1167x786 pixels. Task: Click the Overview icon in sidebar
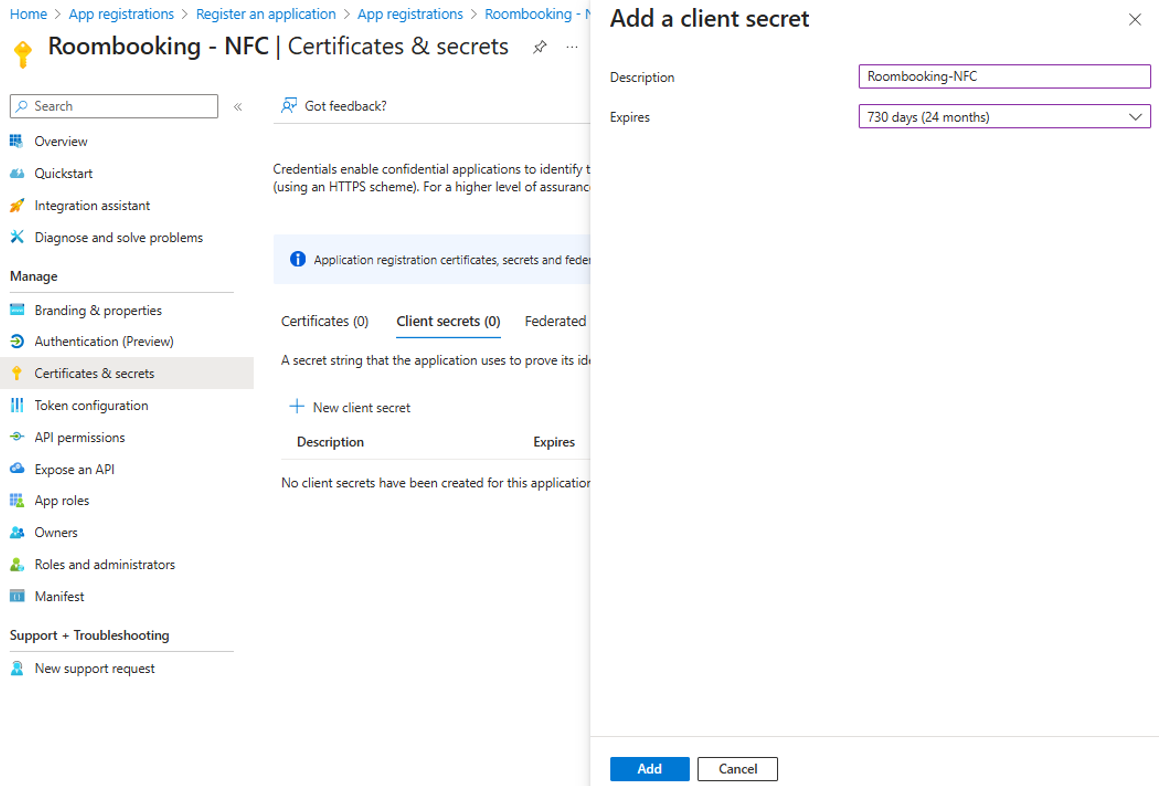pos(16,141)
